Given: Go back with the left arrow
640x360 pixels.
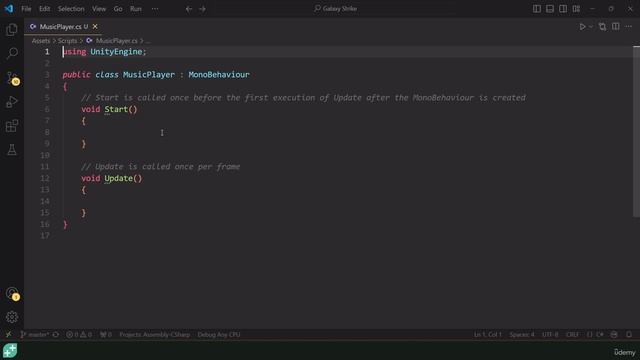Looking at the screenshot, I should click(x=189, y=9).
